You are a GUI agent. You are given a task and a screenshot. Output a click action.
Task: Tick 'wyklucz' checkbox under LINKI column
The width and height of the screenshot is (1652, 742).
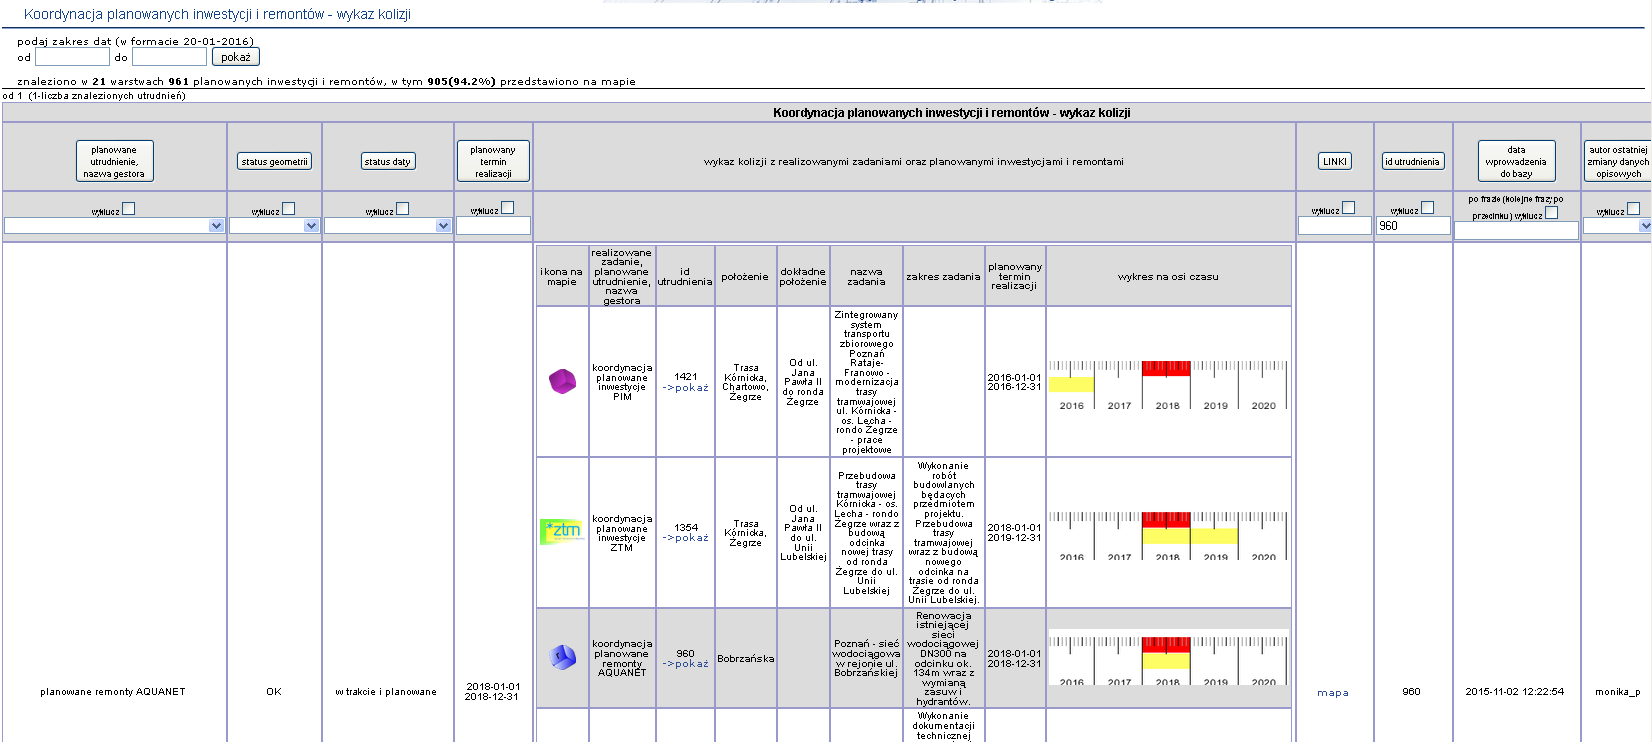pos(1348,208)
